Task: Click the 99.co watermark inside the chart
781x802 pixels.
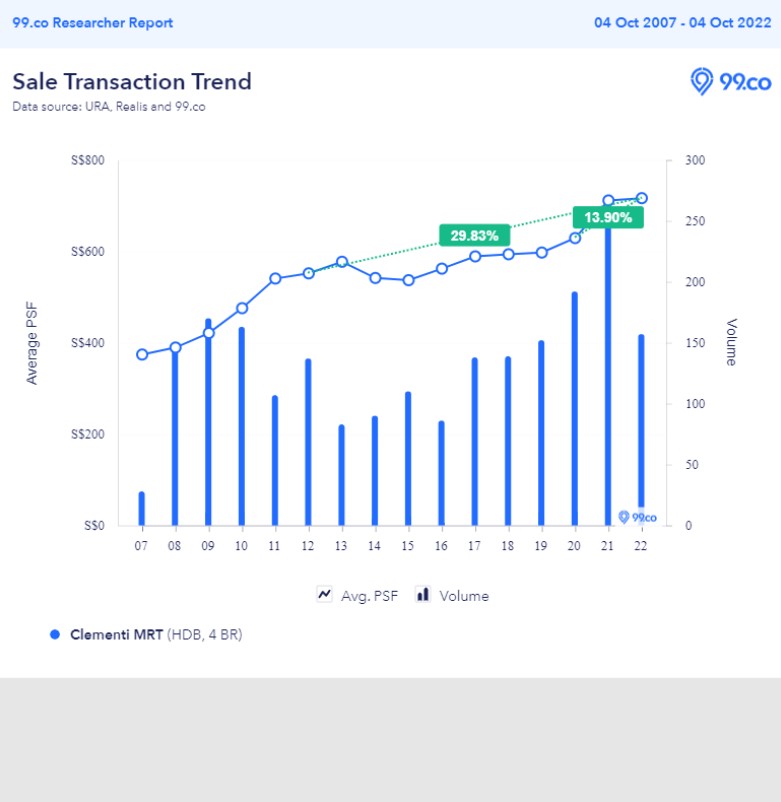Action: click(638, 517)
